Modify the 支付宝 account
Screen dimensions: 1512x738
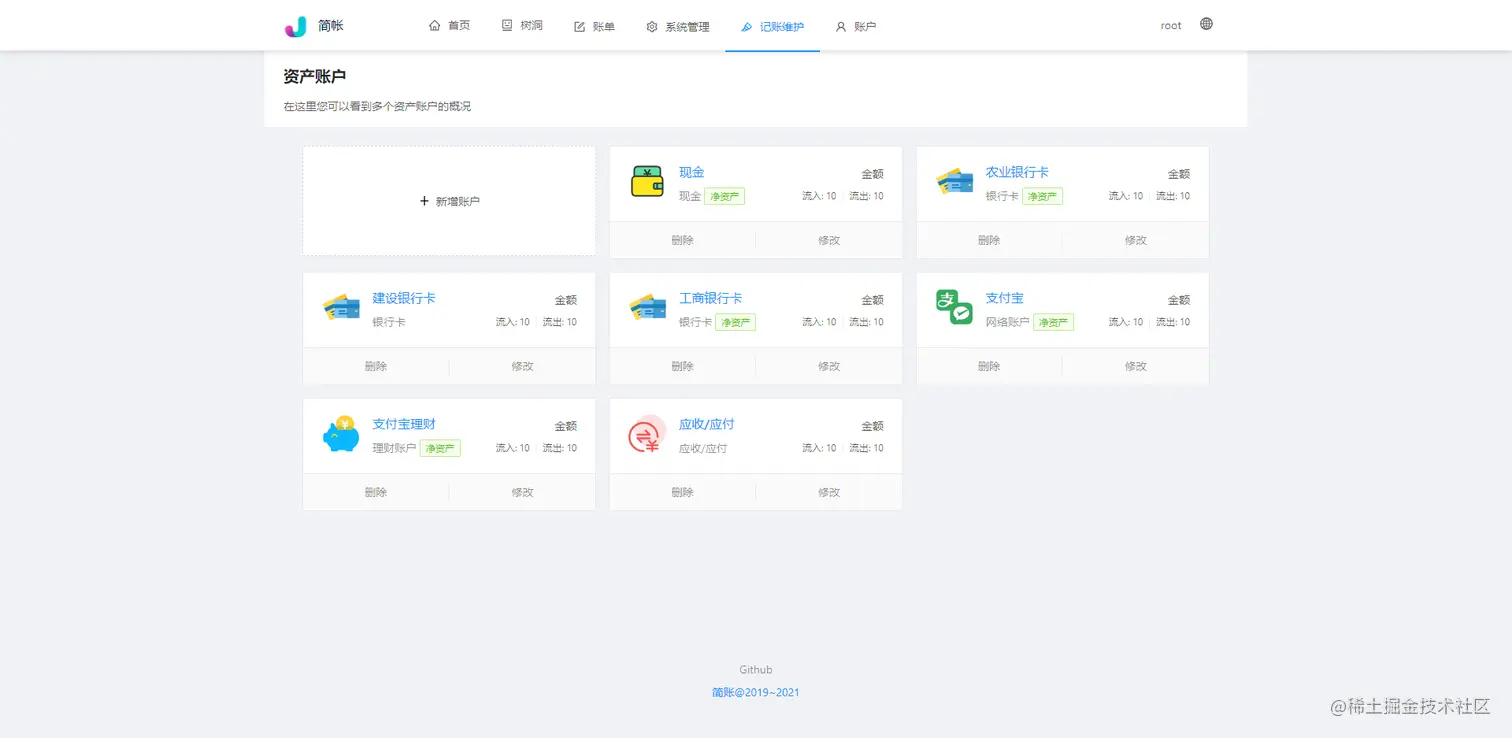point(1136,366)
